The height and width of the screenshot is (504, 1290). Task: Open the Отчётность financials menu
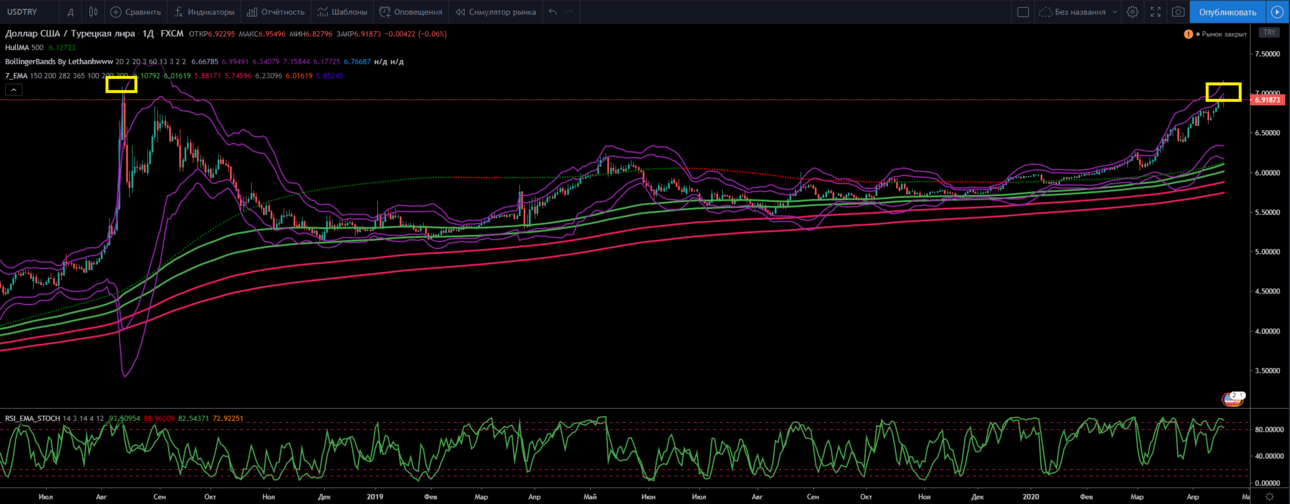[x=275, y=12]
